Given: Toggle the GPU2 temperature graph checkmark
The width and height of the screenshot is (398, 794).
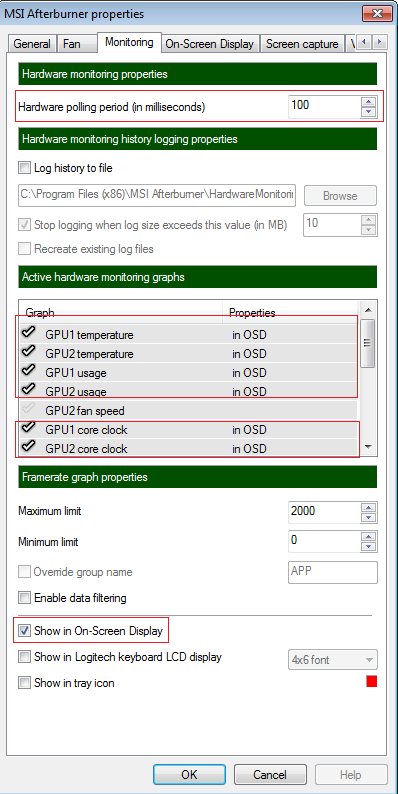Looking at the screenshot, I should point(29,352).
